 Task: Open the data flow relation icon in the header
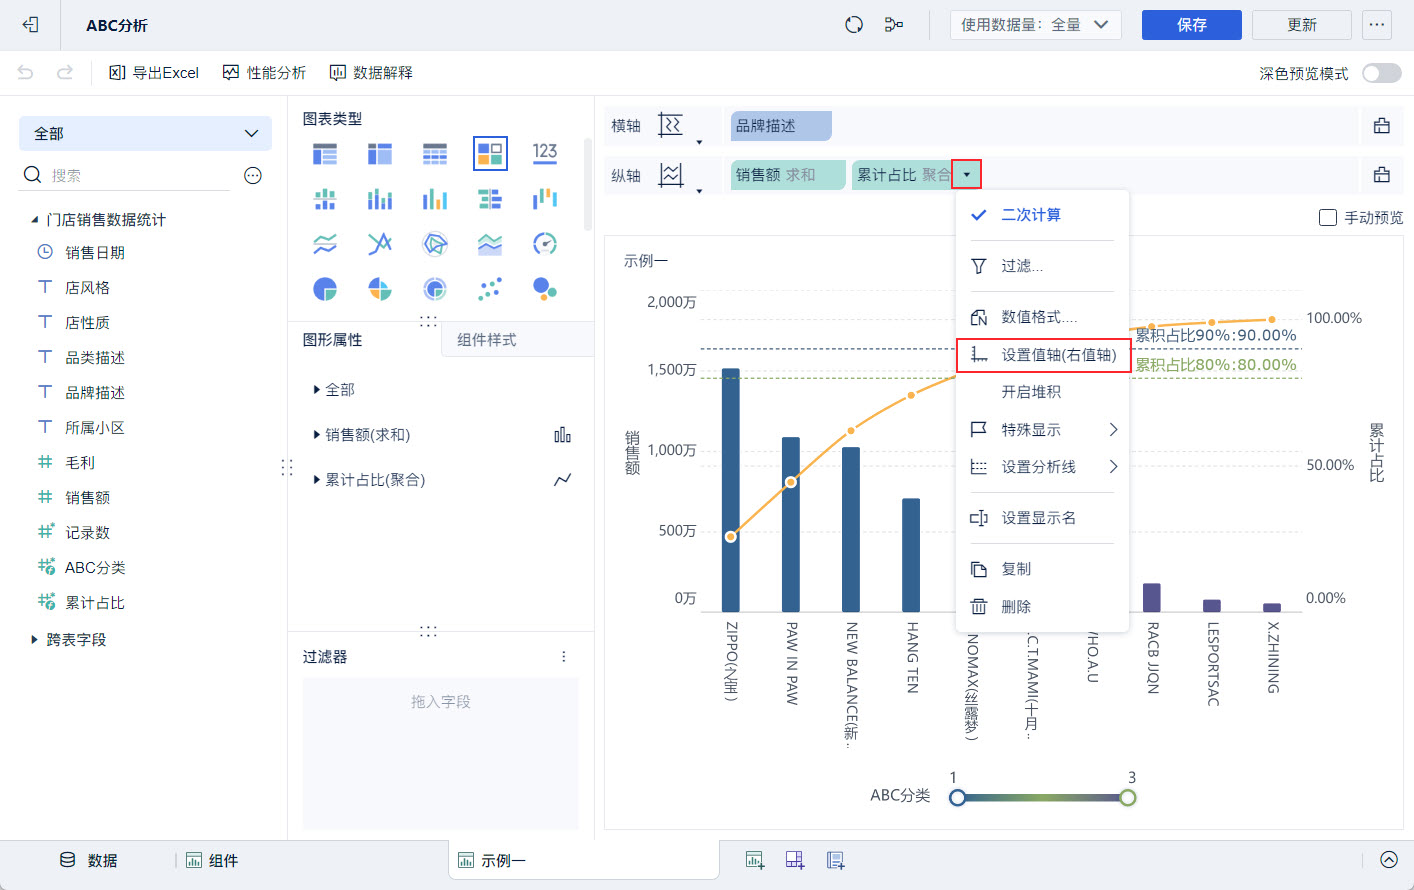[894, 25]
